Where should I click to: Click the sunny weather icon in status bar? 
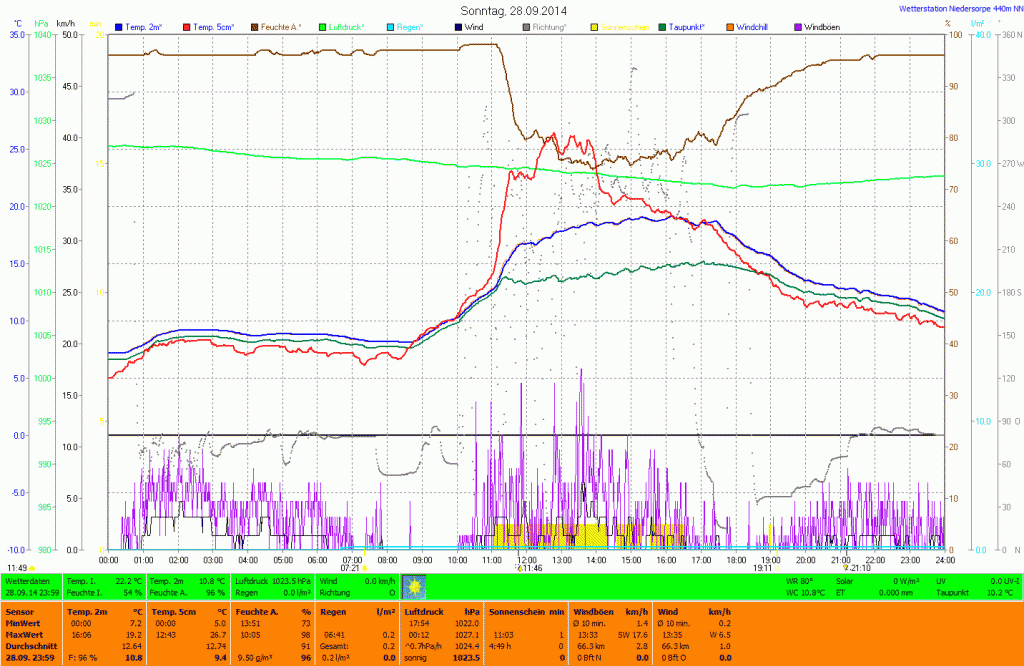(x=414, y=586)
